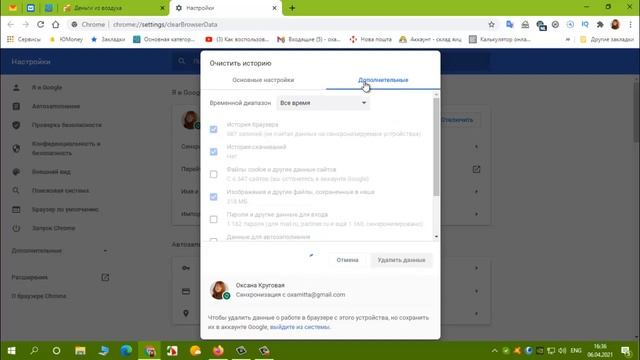Open the ЮMoney bookmark
Screen dimensions: 640x360
(x=66, y=39)
